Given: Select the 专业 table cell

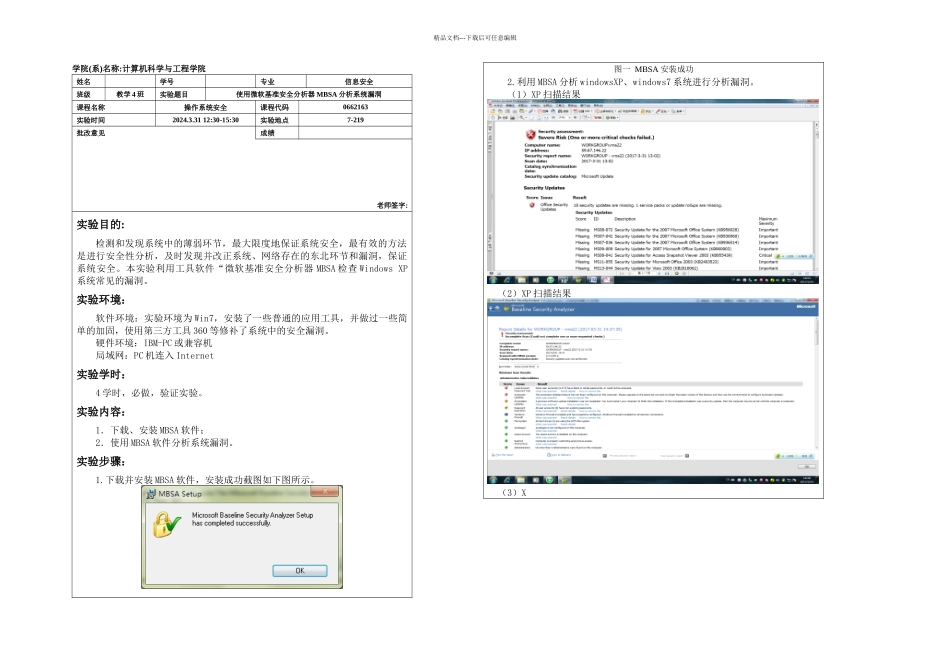Looking at the screenshot, I should (281, 81).
